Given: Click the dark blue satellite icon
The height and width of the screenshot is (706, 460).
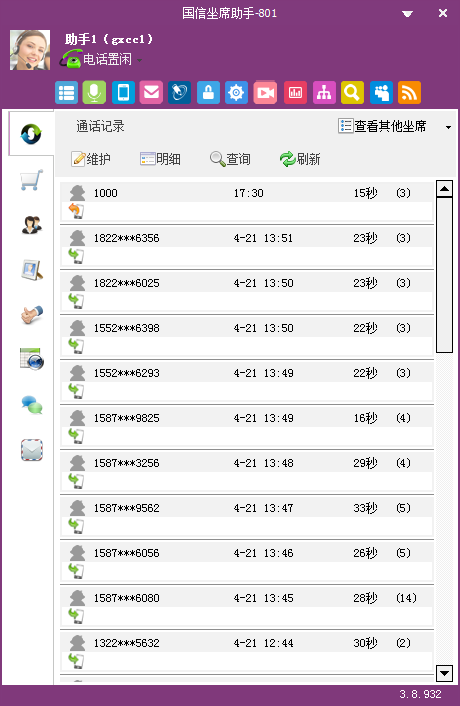Looking at the screenshot, I should click(179, 93).
